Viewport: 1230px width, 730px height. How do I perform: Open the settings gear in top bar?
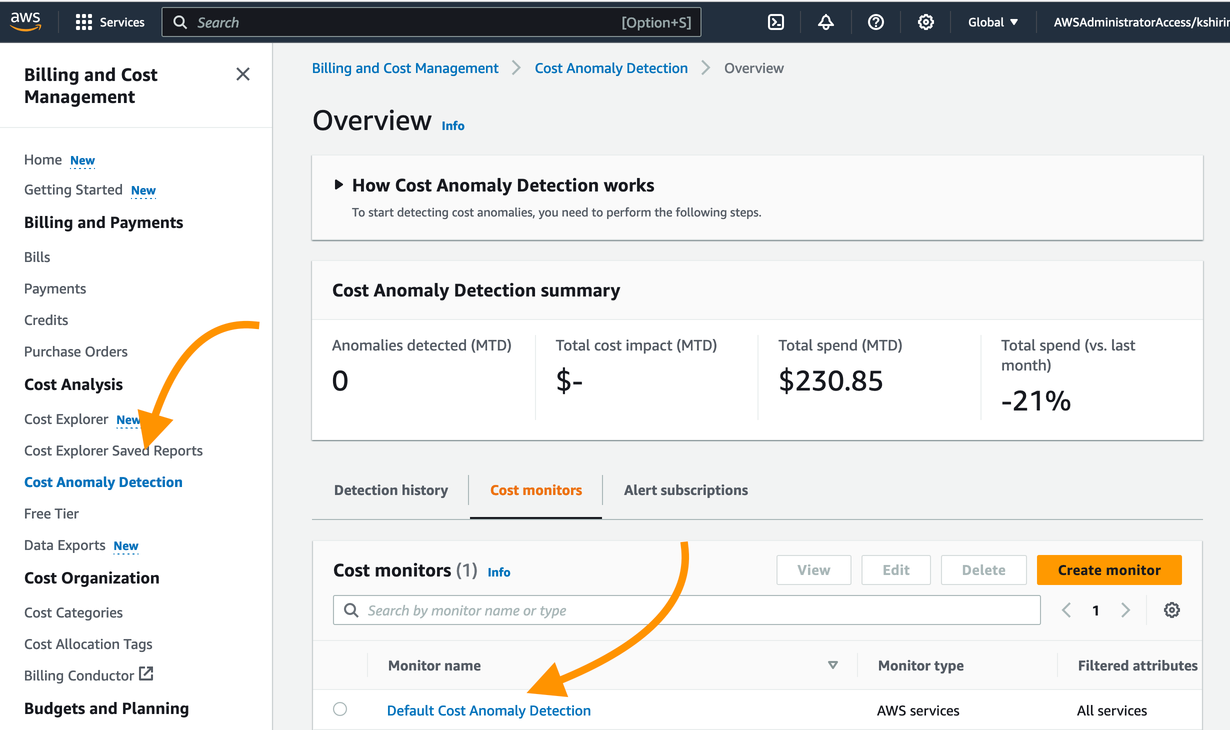926,22
